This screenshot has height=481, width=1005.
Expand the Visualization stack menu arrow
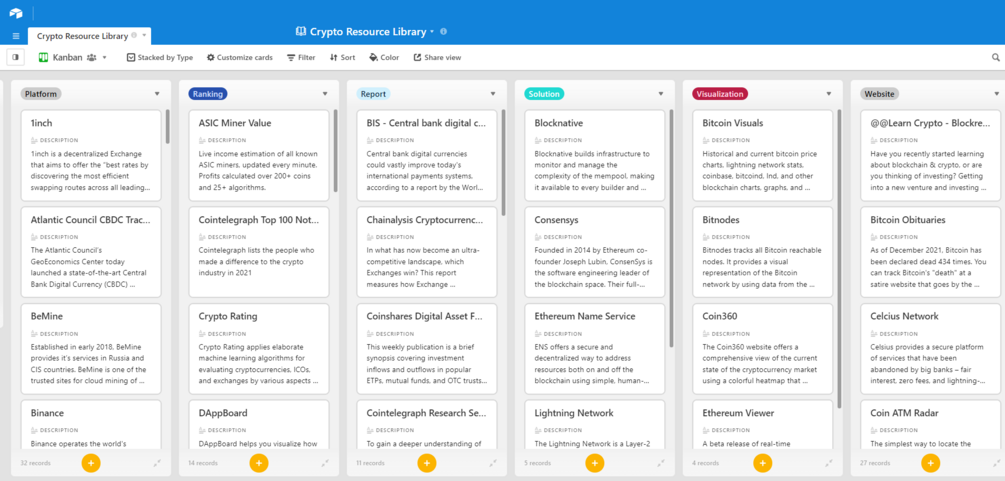click(x=829, y=94)
